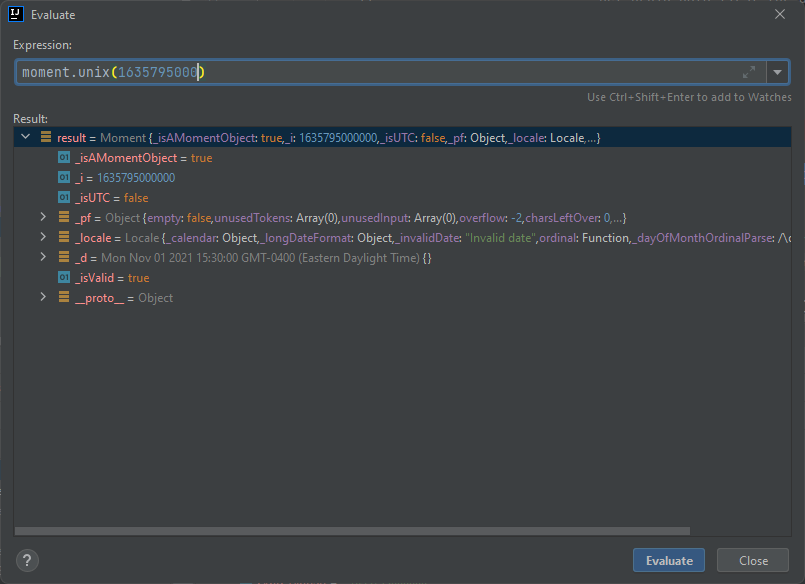Open the expression history dropdown
Screen dimensions: 805x584
[777, 71]
